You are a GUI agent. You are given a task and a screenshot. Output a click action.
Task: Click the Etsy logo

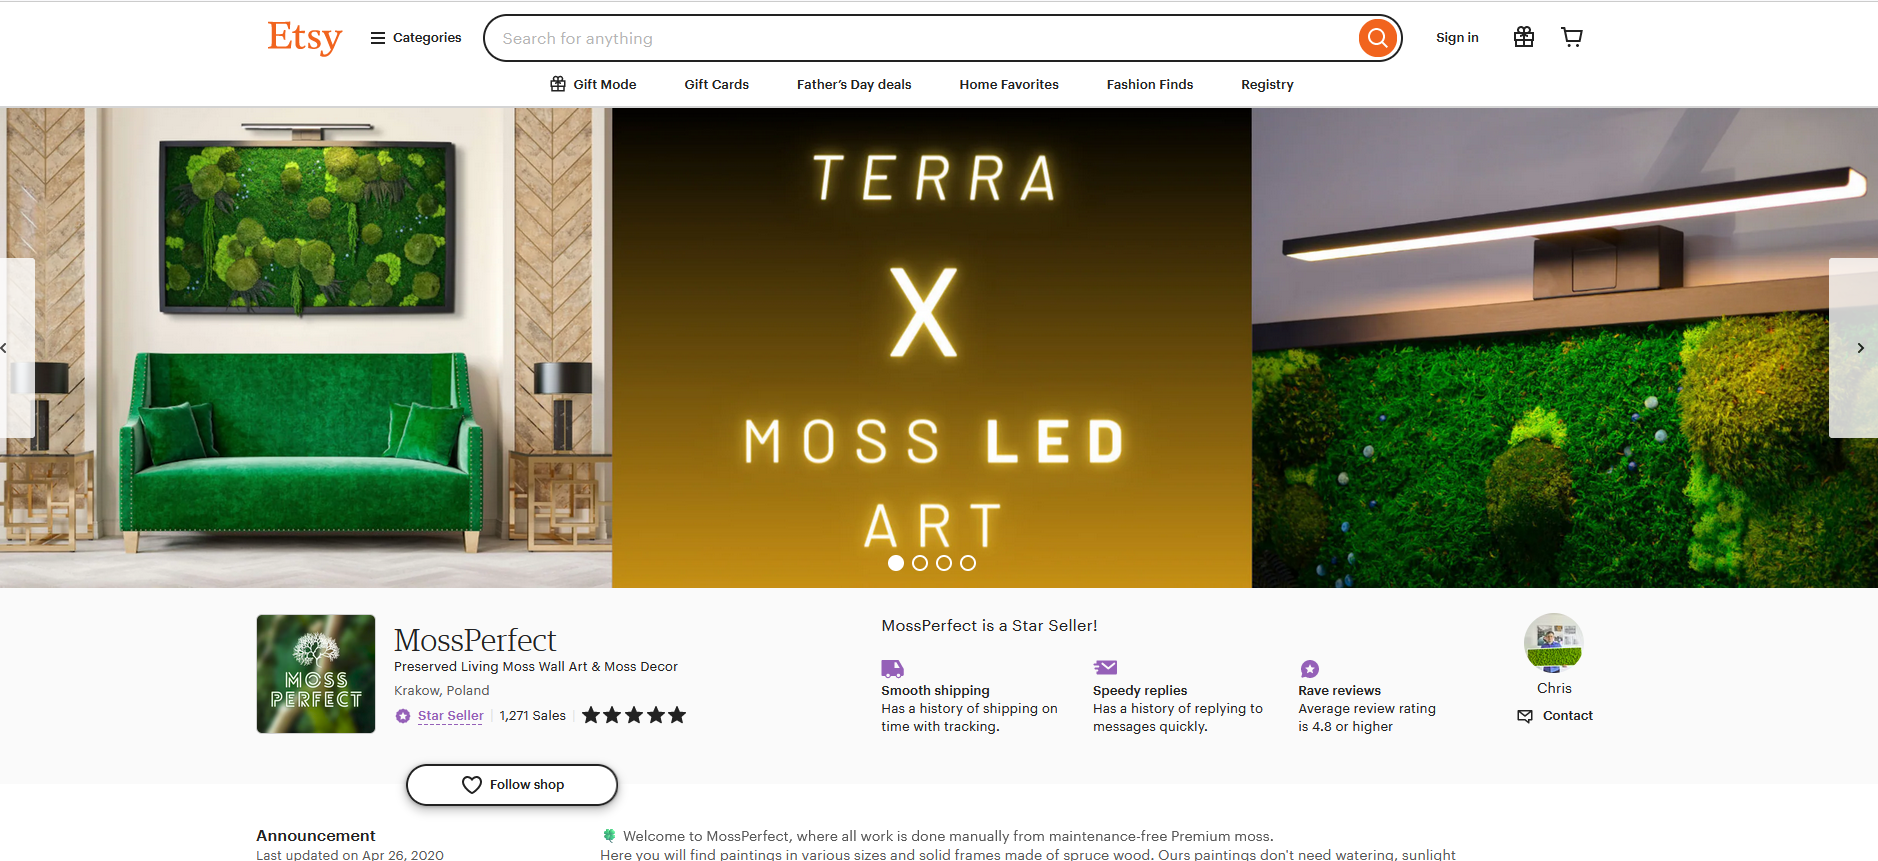click(304, 38)
